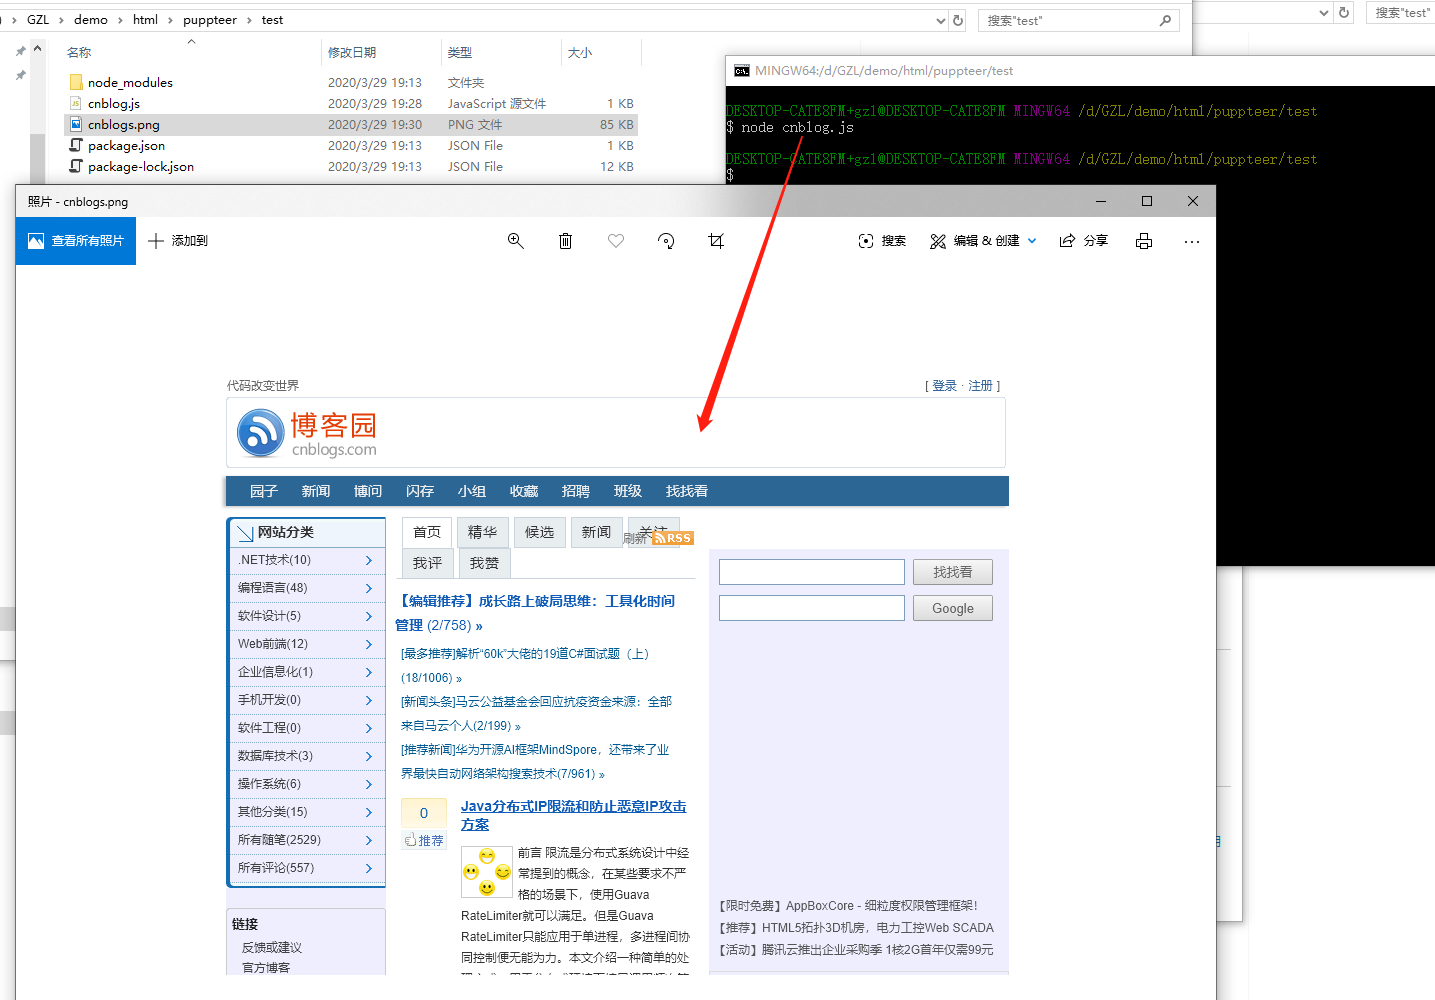Open the crop tool in Photos
Screen dimensions: 1435x1000
coord(716,241)
